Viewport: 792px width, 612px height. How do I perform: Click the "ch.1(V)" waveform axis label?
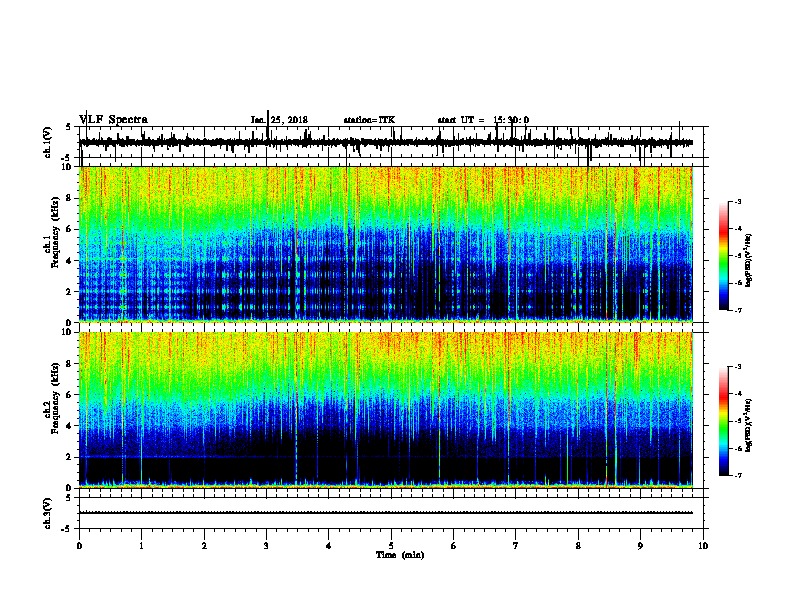[x=48, y=142]
